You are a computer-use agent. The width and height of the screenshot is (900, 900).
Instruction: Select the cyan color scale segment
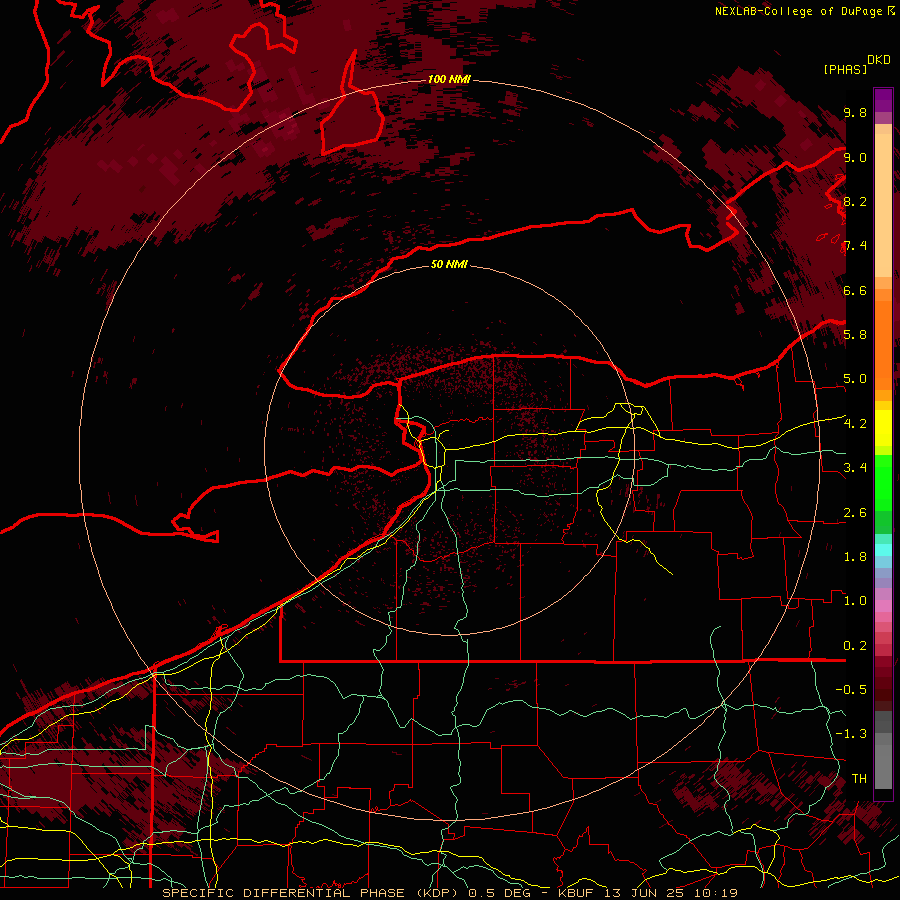point(883,549)
